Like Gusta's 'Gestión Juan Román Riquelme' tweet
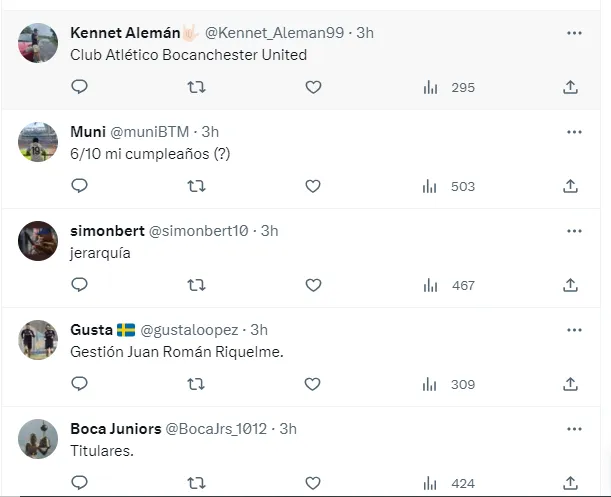This screenshot has width=611, height=497. (313, 384)
